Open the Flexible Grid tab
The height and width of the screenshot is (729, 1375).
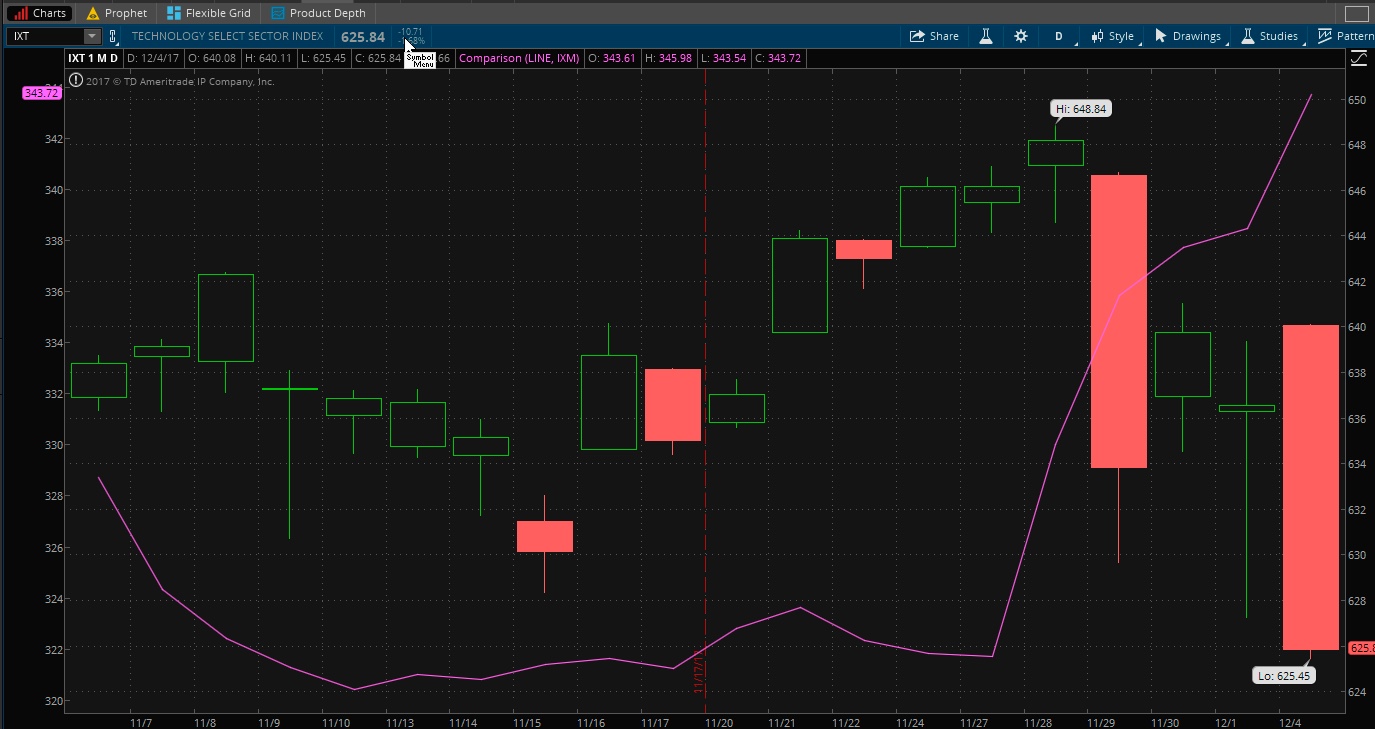[x=209, y=13]
